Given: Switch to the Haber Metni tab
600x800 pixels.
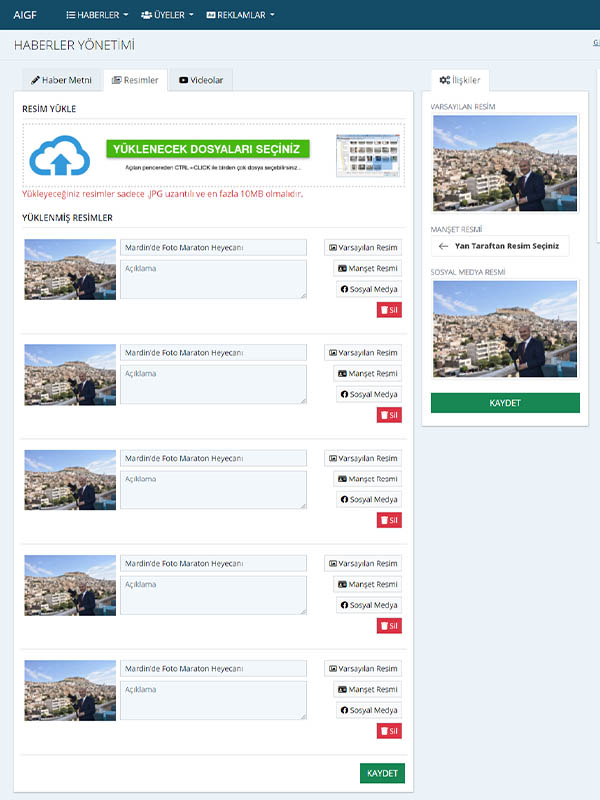Looking at the screenshot, I should point(63,80).
